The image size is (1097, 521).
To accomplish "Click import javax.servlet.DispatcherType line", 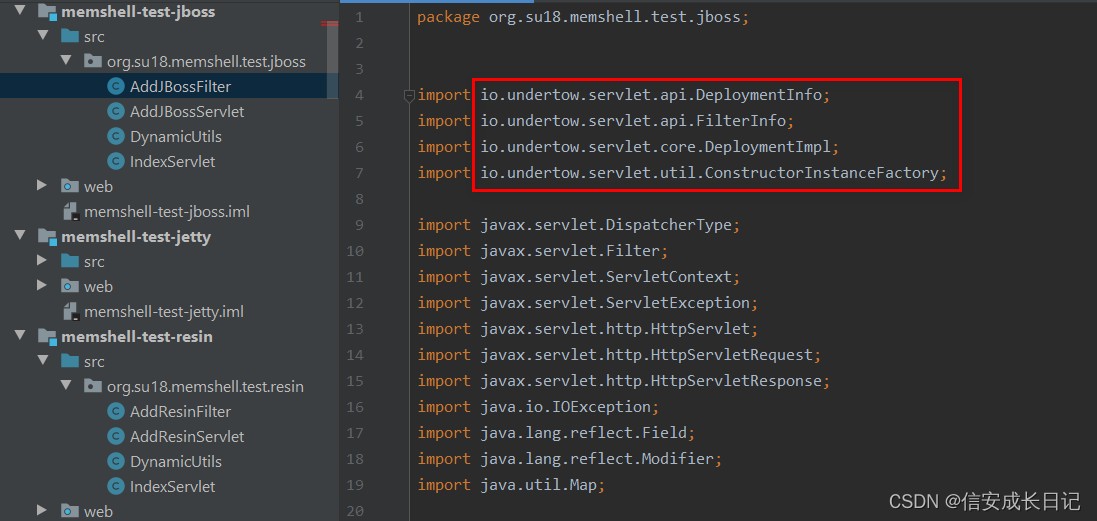I will (x=579, y=225).
